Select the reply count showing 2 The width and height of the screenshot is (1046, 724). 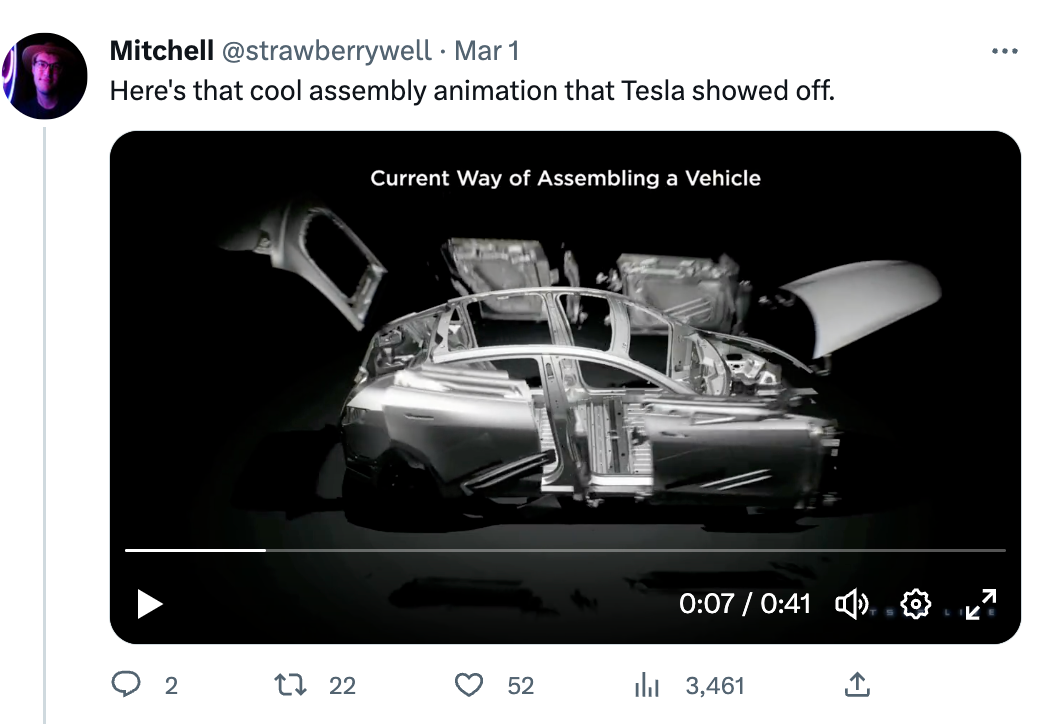click(x=171, y=686)
